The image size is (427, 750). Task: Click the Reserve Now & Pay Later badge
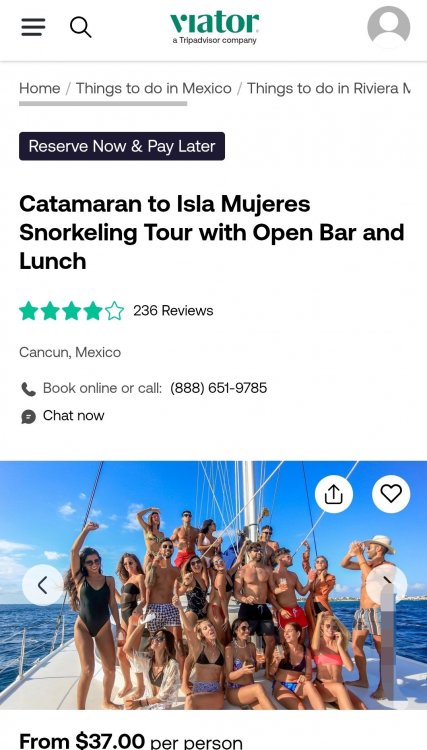[x=122, y=146]
